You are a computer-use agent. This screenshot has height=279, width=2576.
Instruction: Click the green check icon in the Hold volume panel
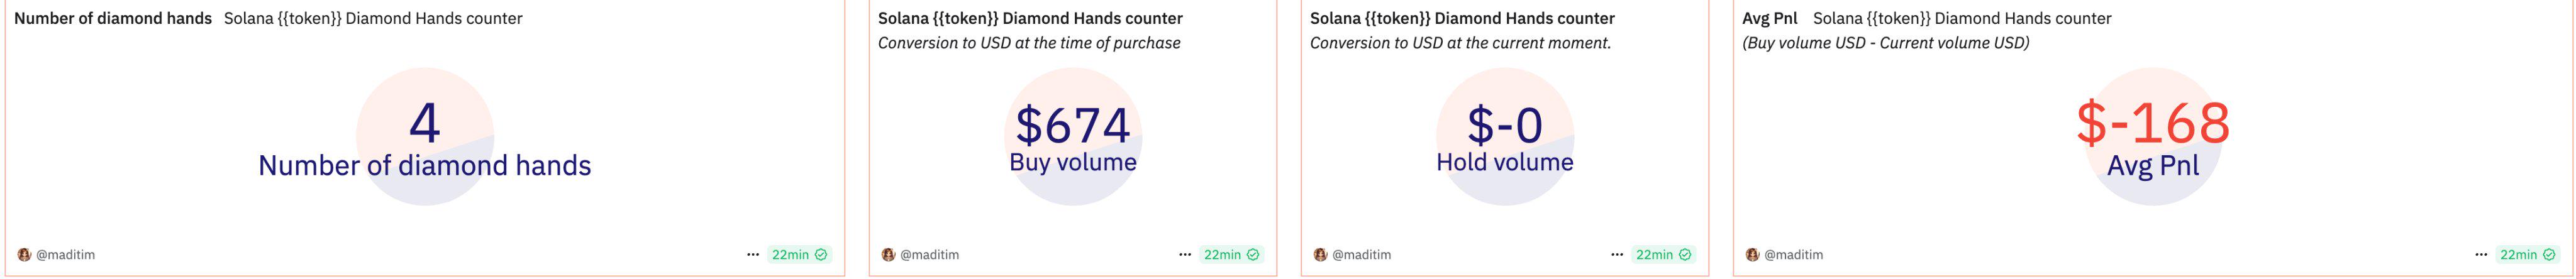pos(1685,255)
